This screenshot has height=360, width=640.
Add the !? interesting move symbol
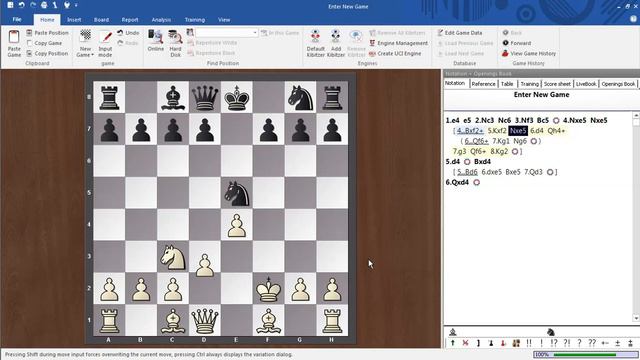point(554,343)
